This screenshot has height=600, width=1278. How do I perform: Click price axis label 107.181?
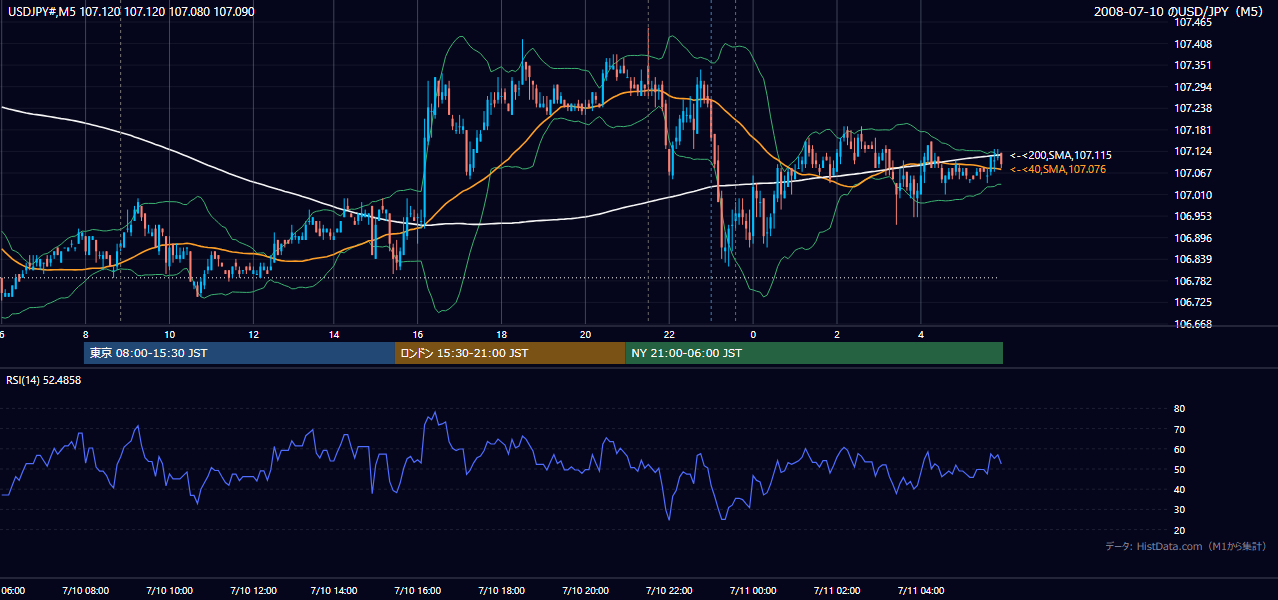1192,130
